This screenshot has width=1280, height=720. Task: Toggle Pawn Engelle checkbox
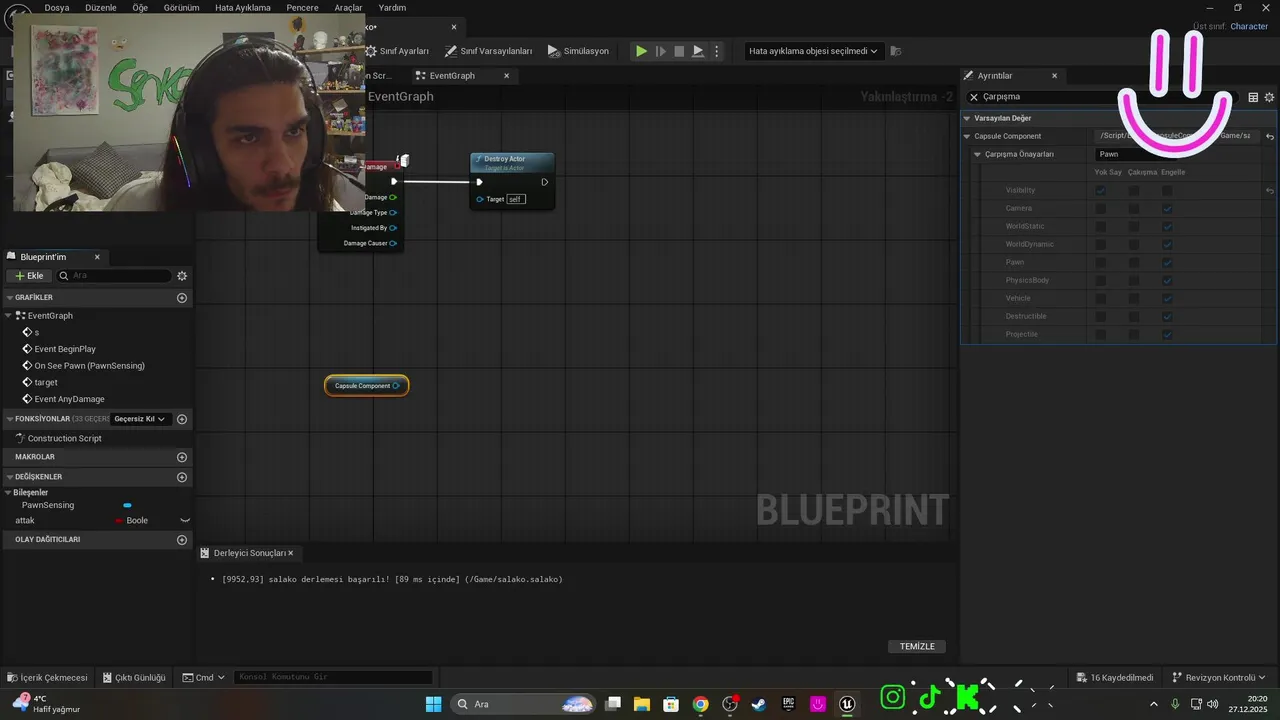point(1167,262)
